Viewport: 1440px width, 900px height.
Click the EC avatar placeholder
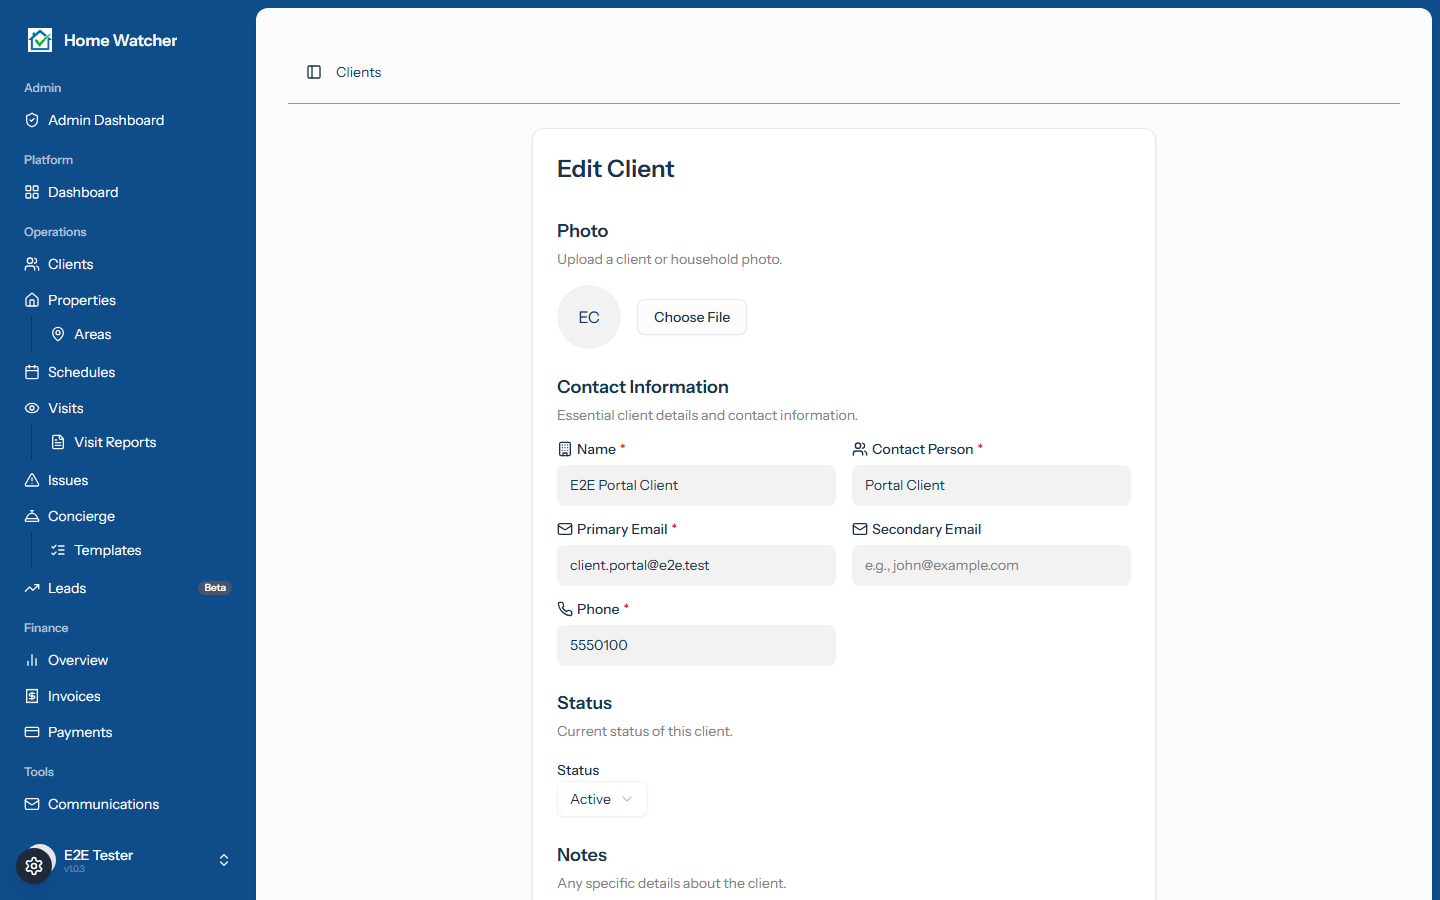589,317
